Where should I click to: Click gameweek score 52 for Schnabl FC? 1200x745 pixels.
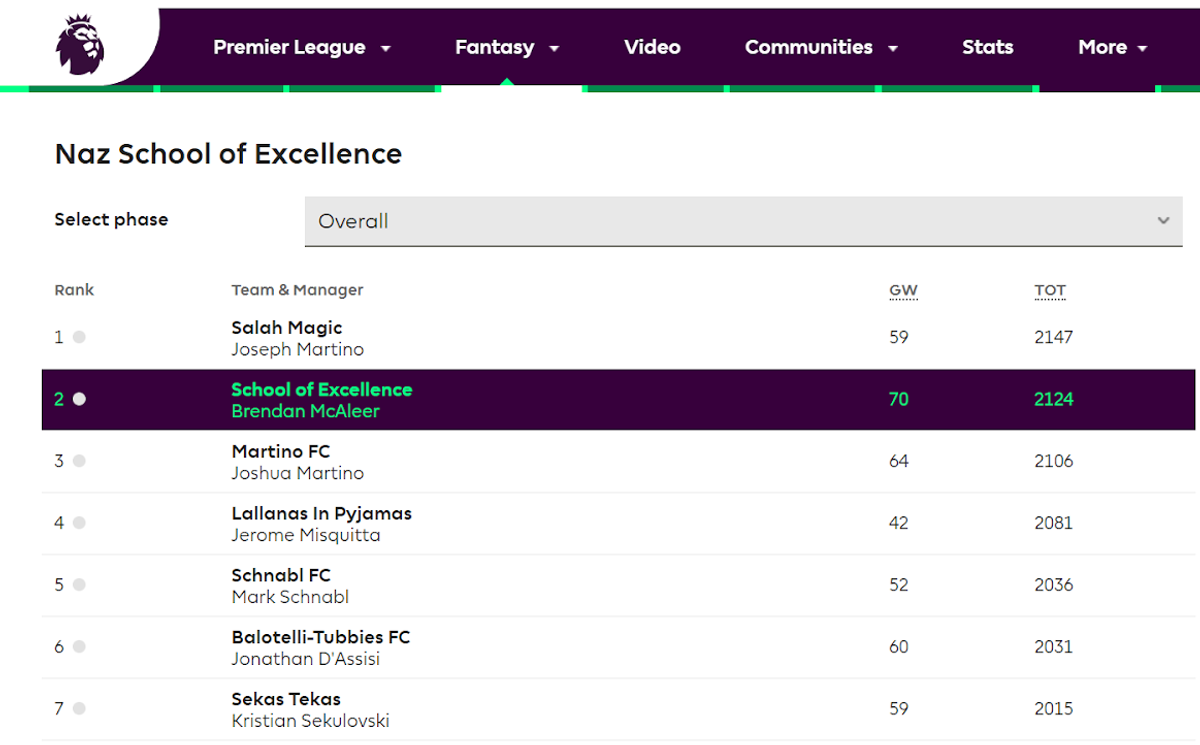tap(899, 585)
